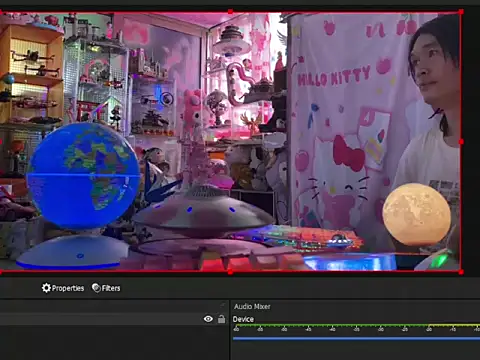Open the Filters dialog for the source
480x360 pixels.
coord(106,288)
